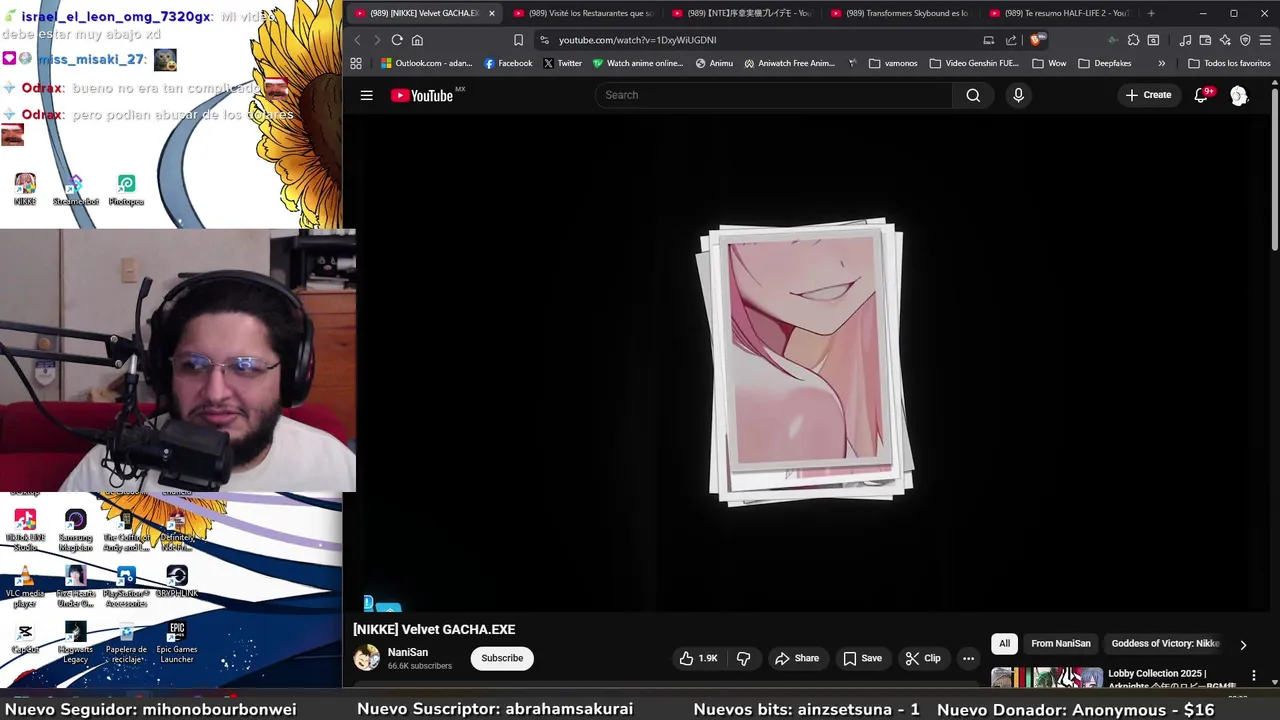Open VLC media player desktop shortcut
Image resolution: width=1280 pixels, height=720 pixels.
coord(25,586)
